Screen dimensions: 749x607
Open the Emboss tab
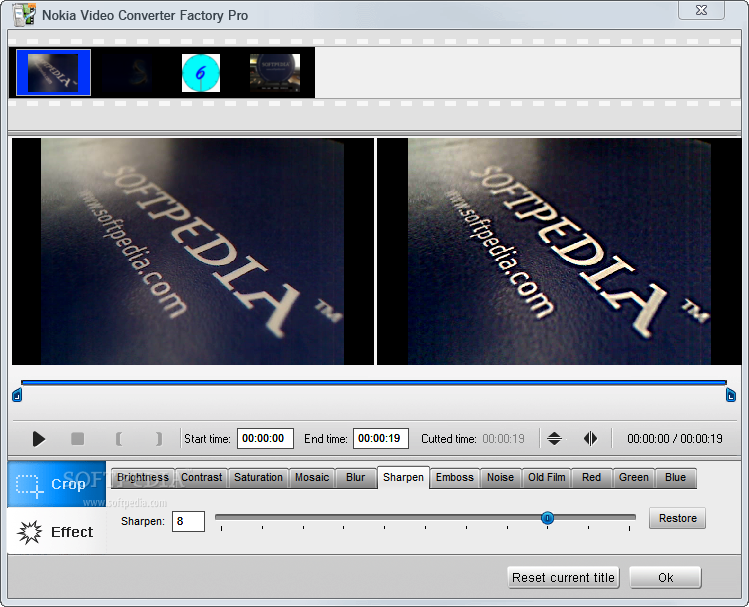pyautogui.click(x=455, y=478)
